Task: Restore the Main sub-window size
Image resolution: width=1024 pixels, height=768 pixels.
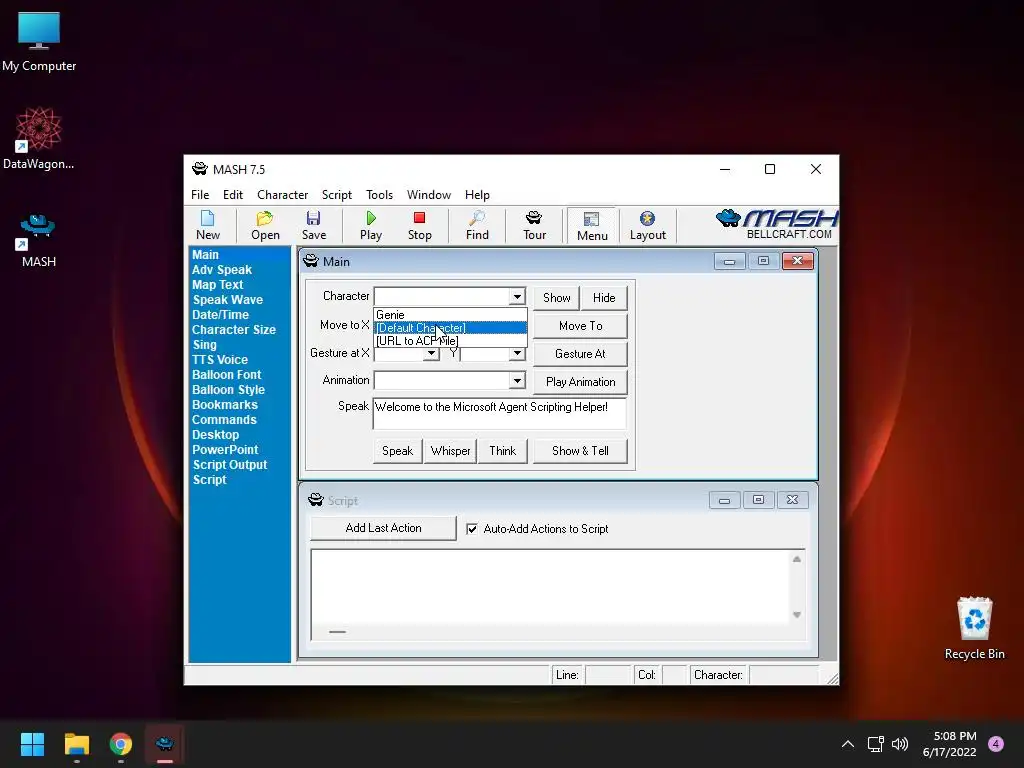Action: [x=763, y=261]
